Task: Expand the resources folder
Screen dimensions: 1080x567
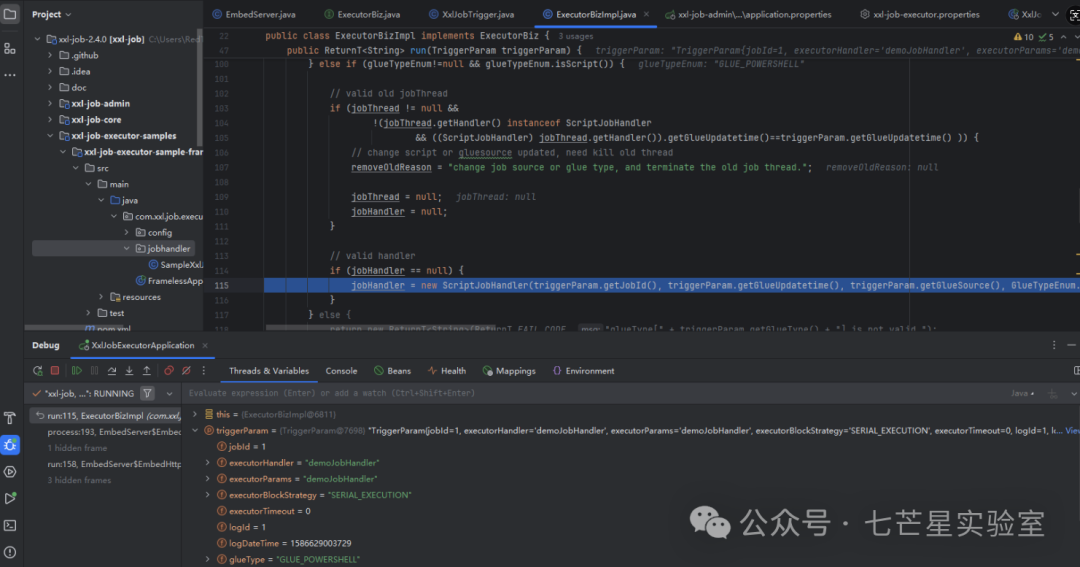Action: coord(101,297)
